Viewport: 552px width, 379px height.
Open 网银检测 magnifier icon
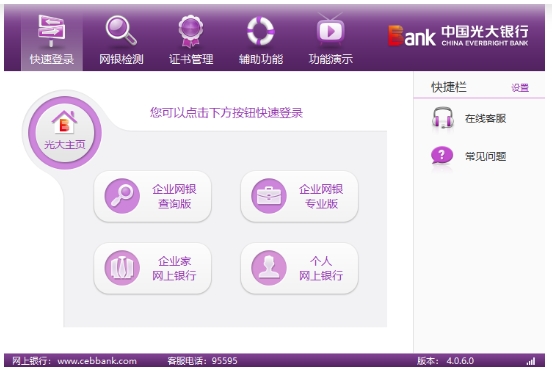coord(121,31)
